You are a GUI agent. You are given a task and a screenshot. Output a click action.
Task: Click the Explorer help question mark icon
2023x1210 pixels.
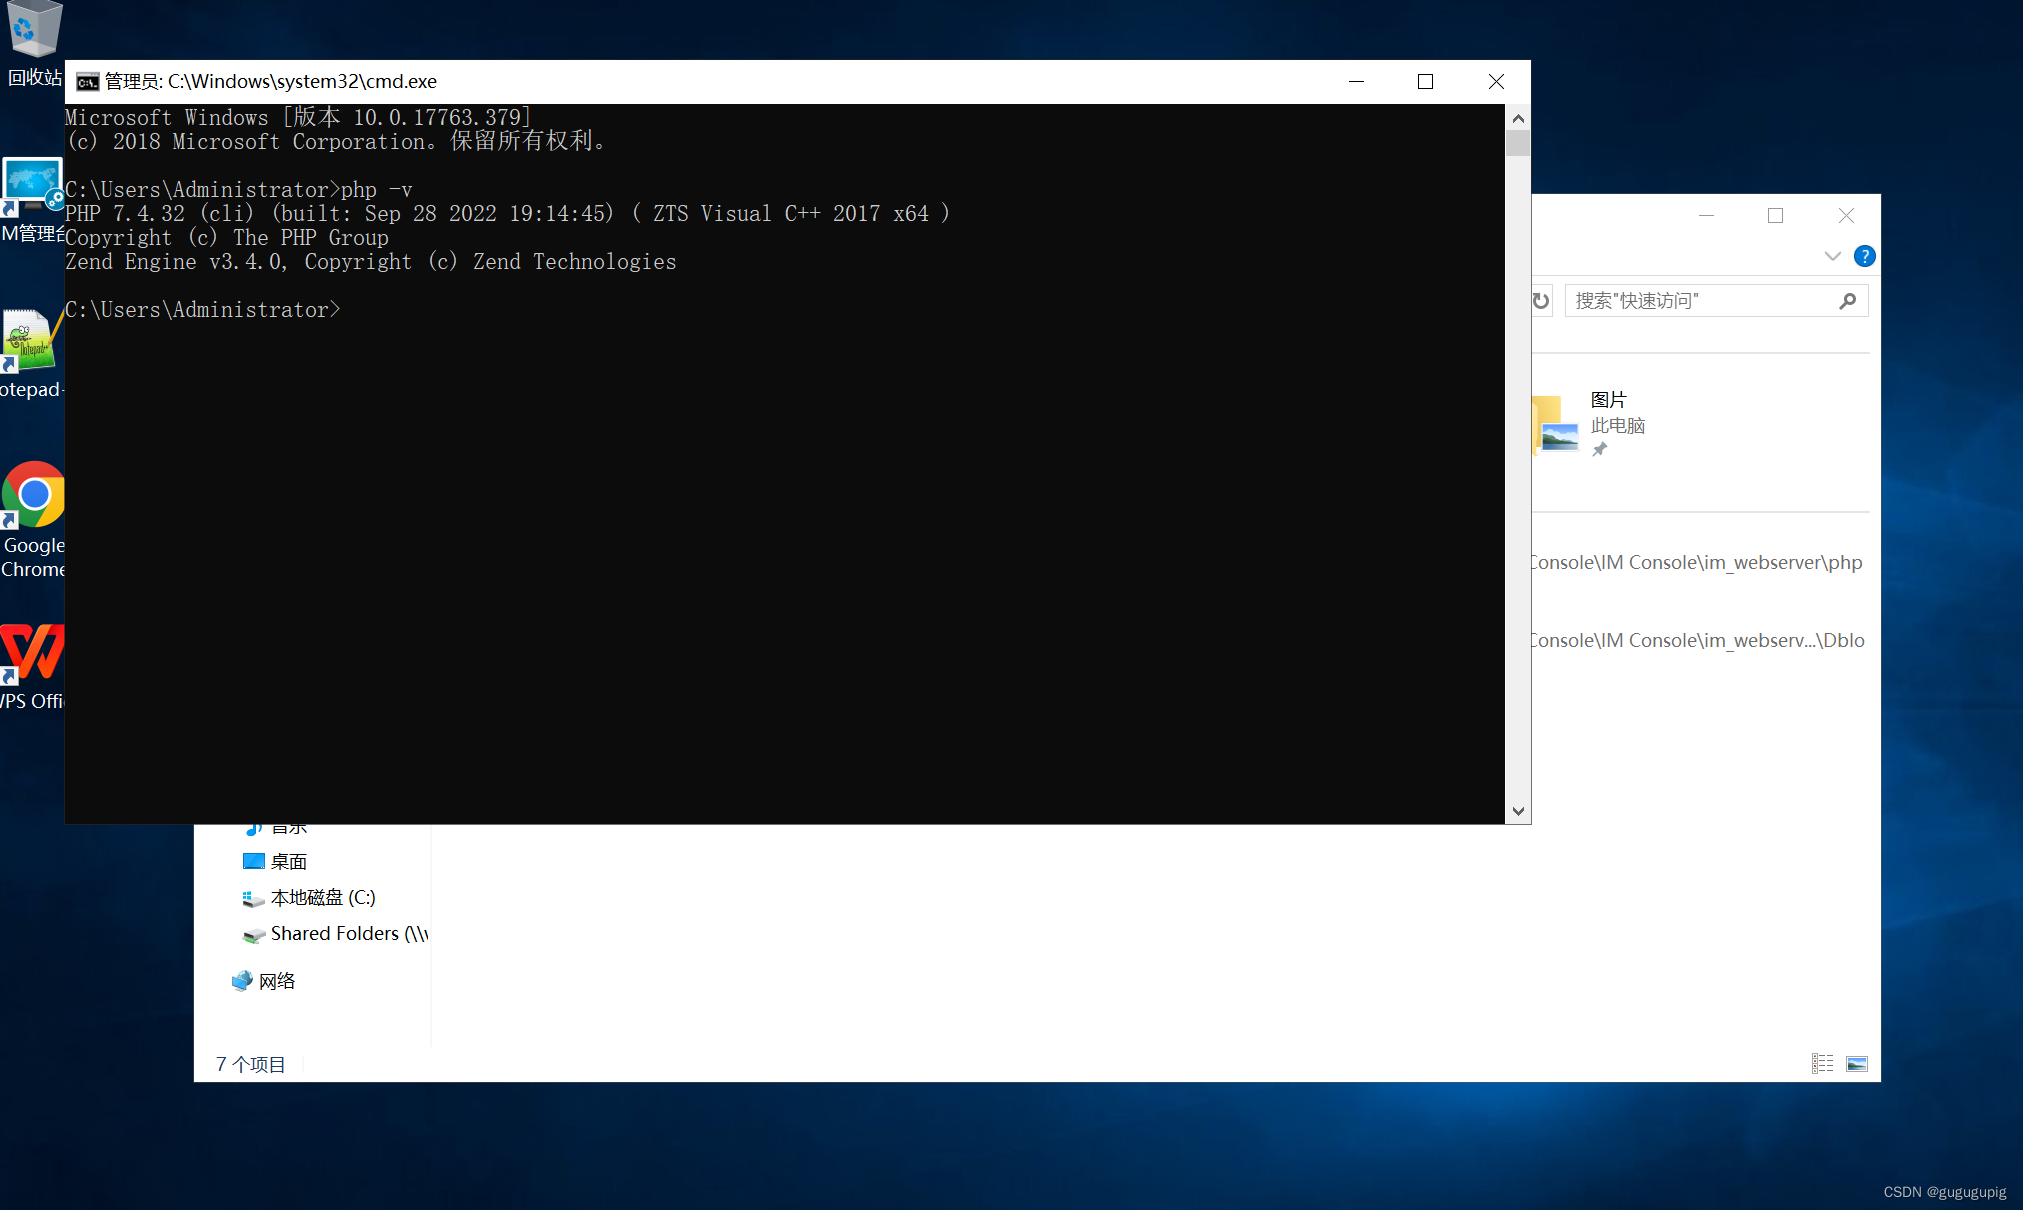click(1864, 256)
